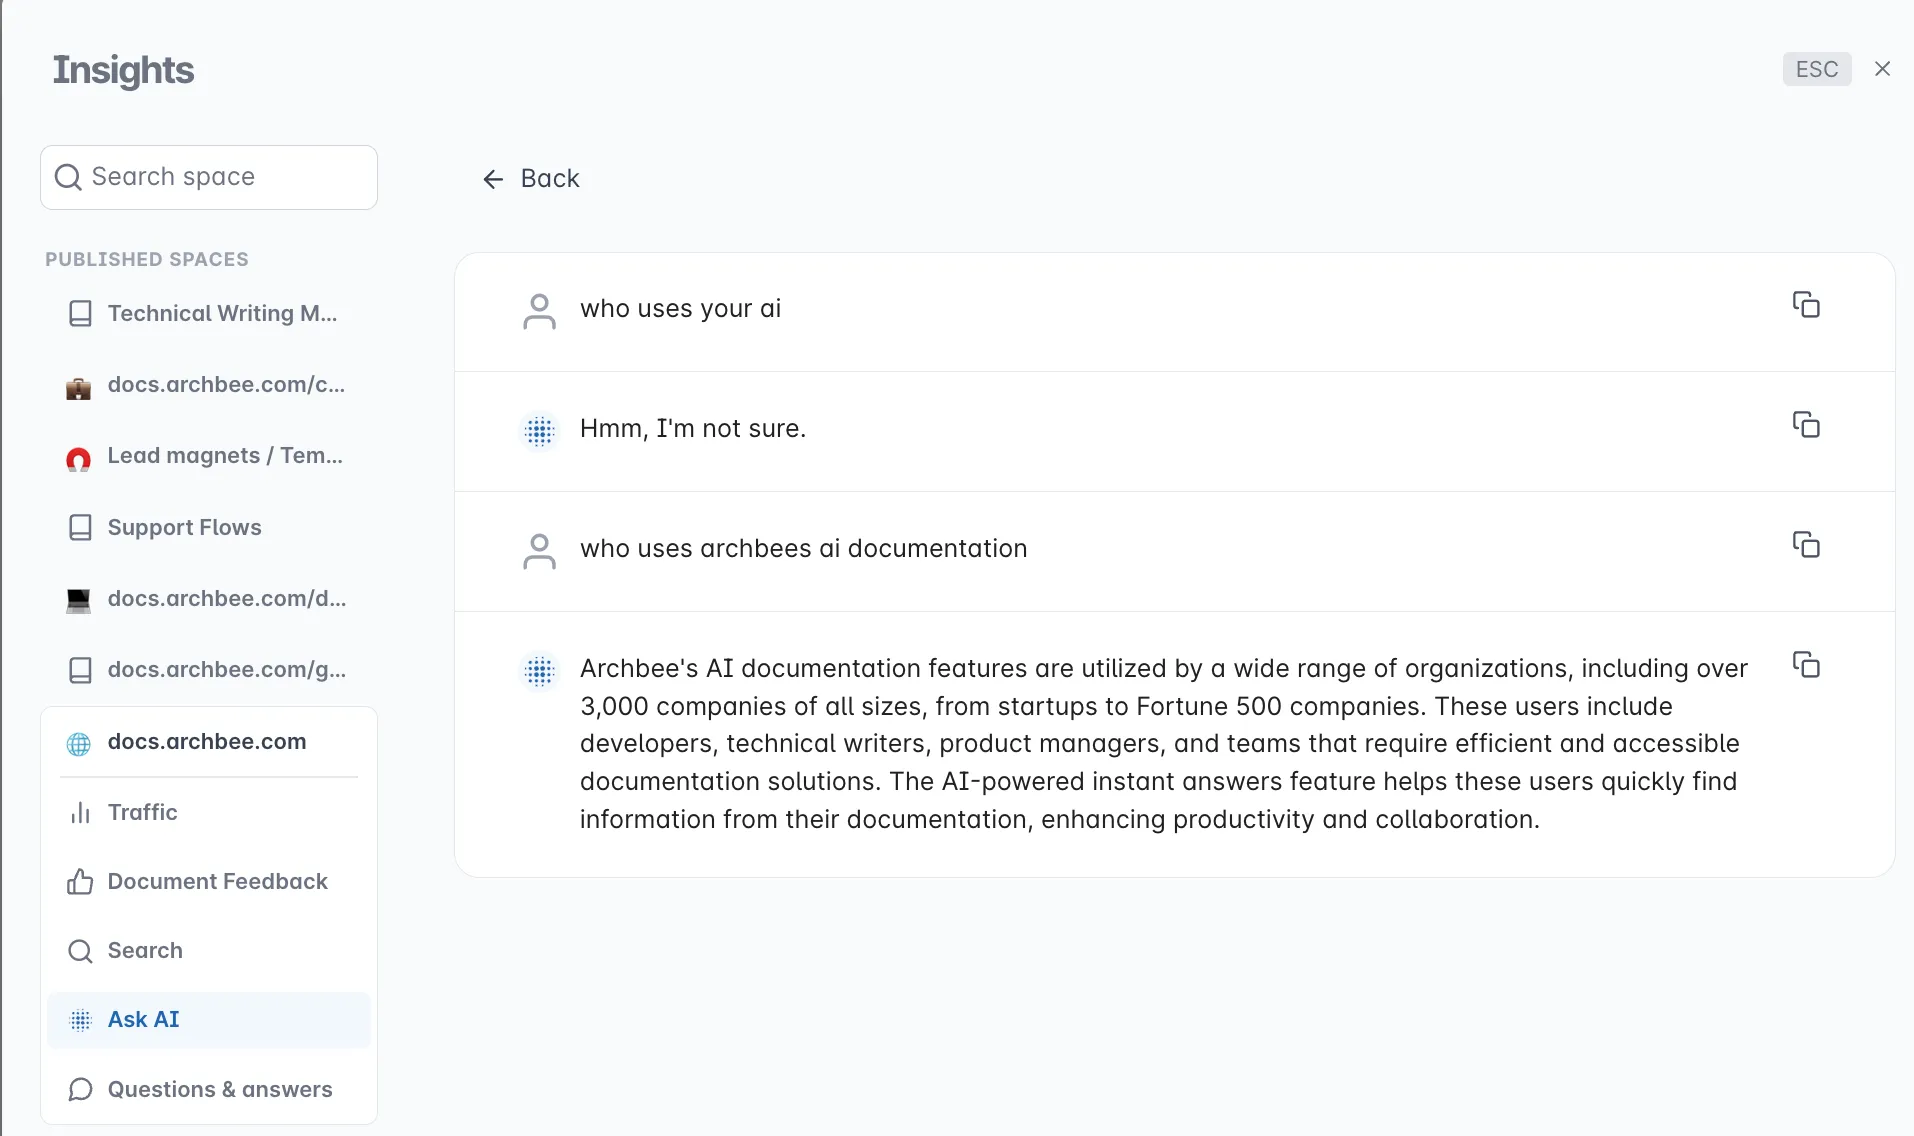1914x1136 pixels.
Task: Click the book icon next to Support Flows
Action: 80,528
